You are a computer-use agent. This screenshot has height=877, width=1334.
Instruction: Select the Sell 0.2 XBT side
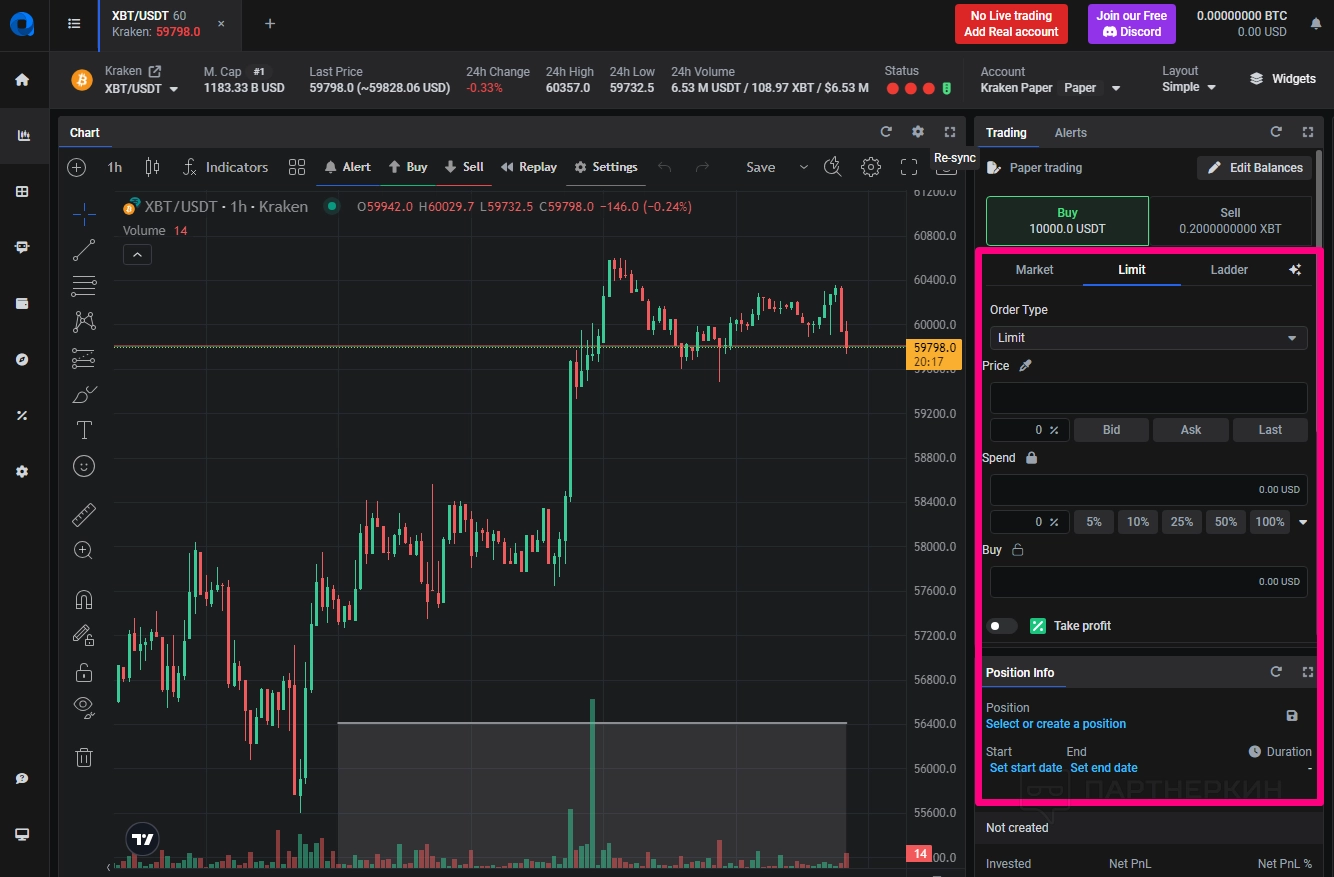tap(1230, 221)
